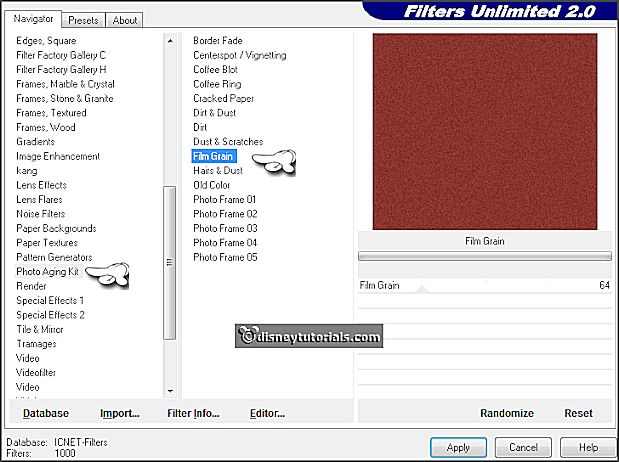Select the Image Enhancement category
Viewport: 619px width, 462px height.
tap(58, 156)
